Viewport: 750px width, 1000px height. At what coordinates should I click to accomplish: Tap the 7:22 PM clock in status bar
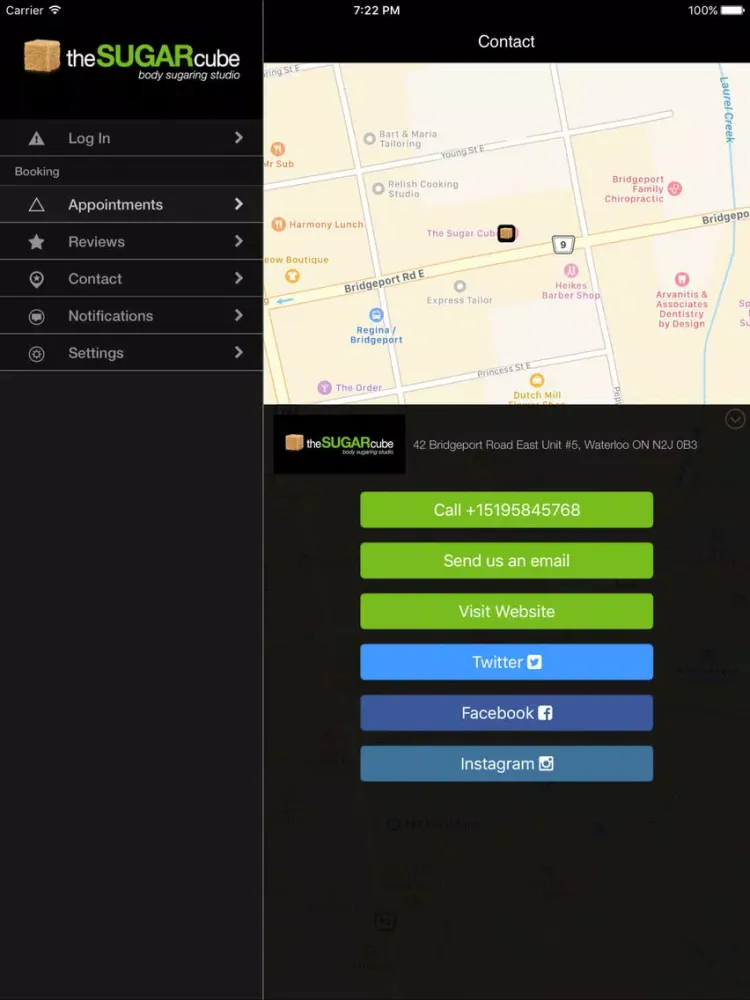click(x=376, y=10)
